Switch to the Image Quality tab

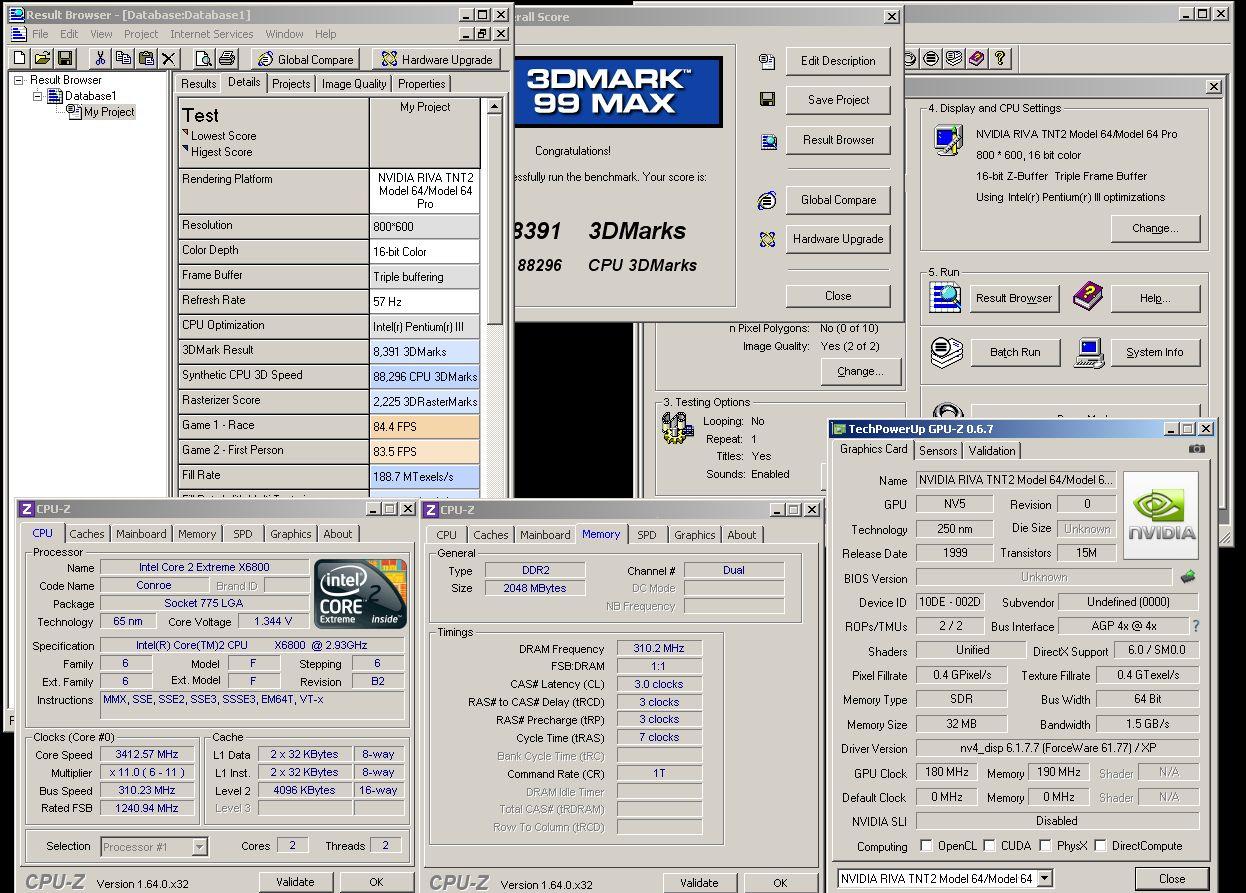point(354,84)
